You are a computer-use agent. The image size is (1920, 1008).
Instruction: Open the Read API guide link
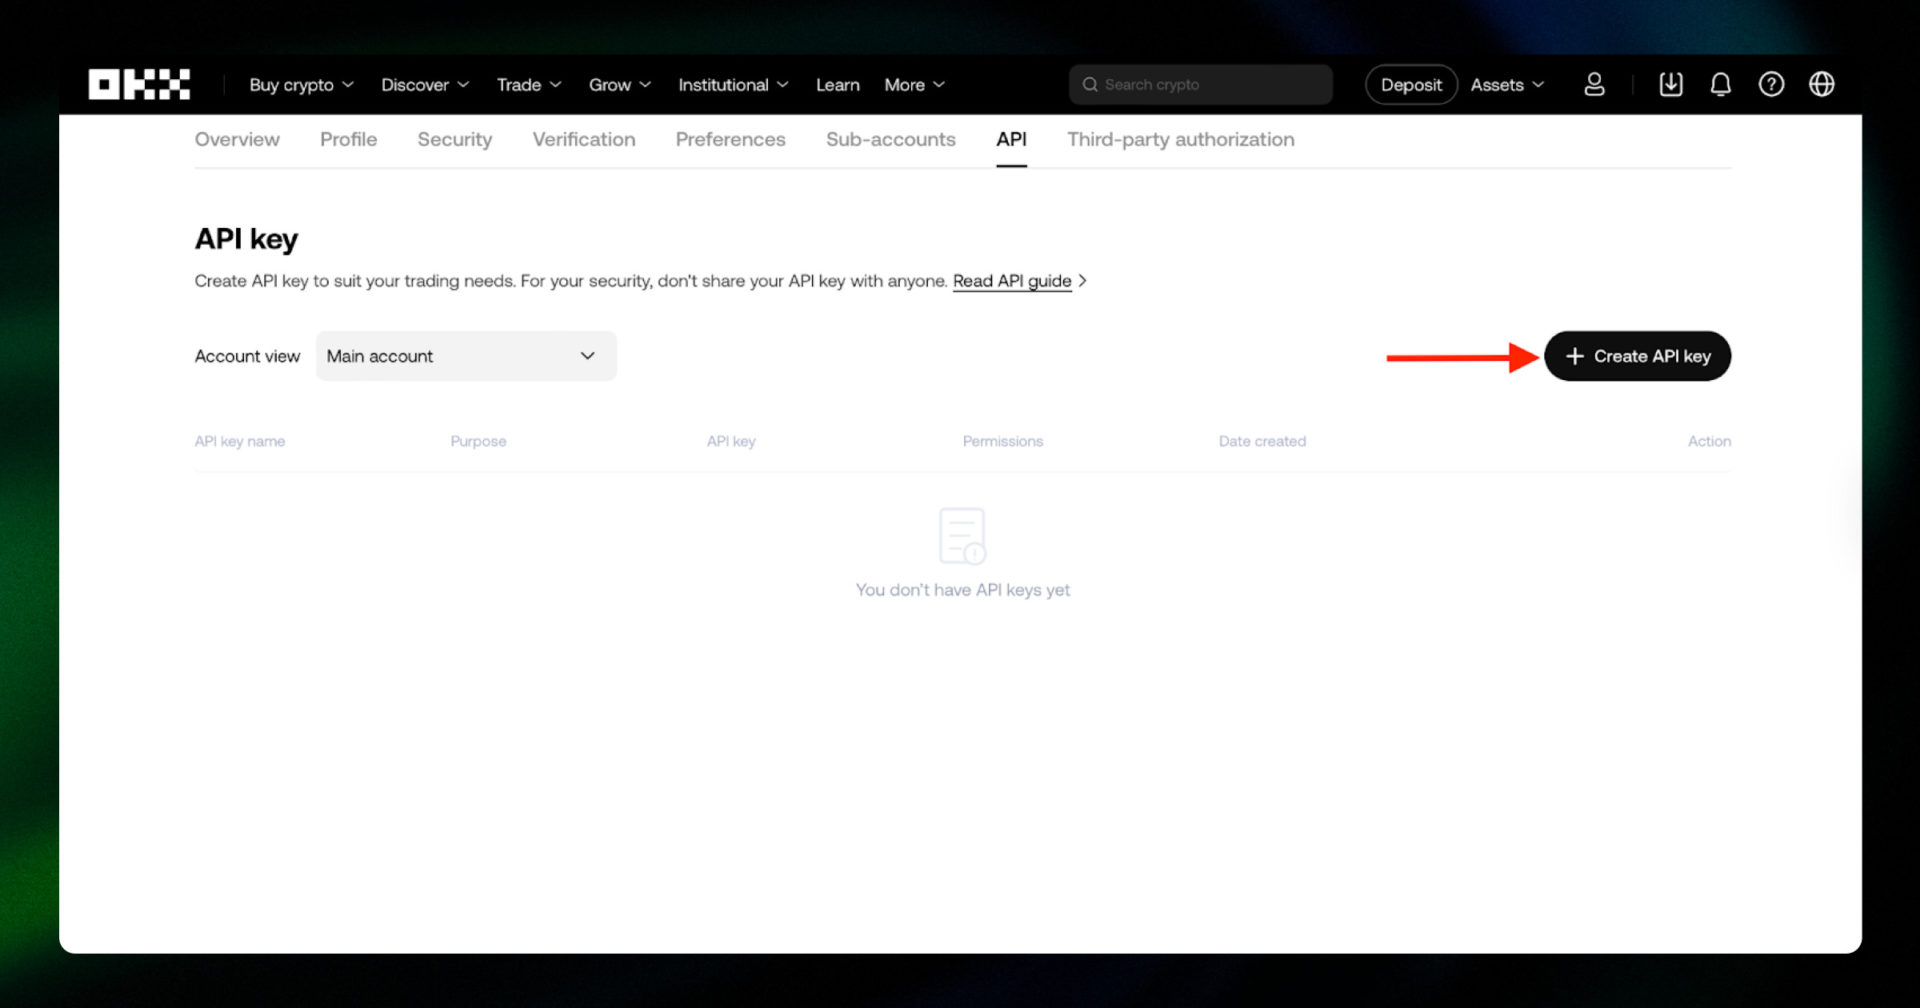point(1011,281)
